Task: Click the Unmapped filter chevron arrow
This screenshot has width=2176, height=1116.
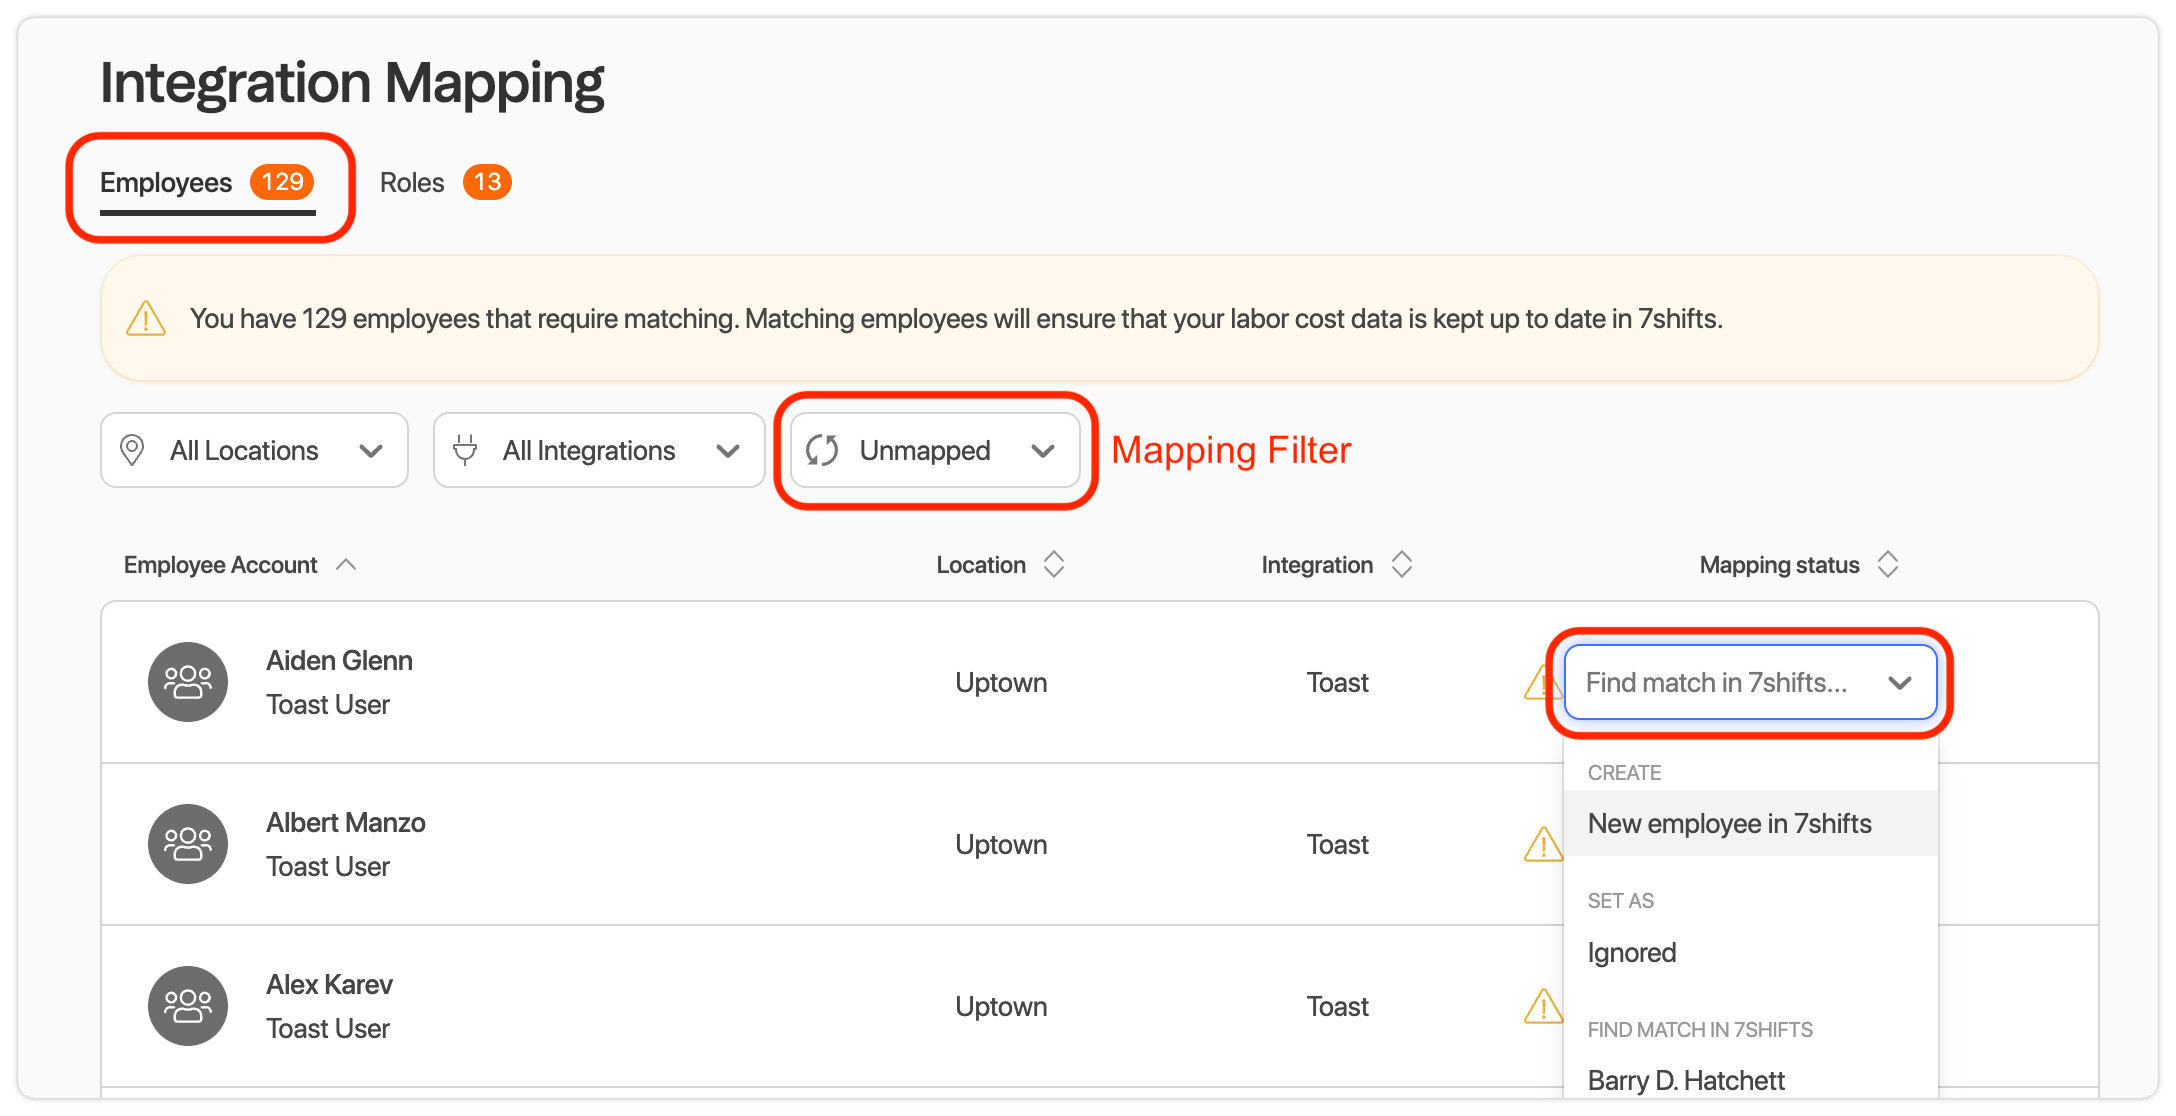Action: pyautogui.click(x=1043, y=451)
